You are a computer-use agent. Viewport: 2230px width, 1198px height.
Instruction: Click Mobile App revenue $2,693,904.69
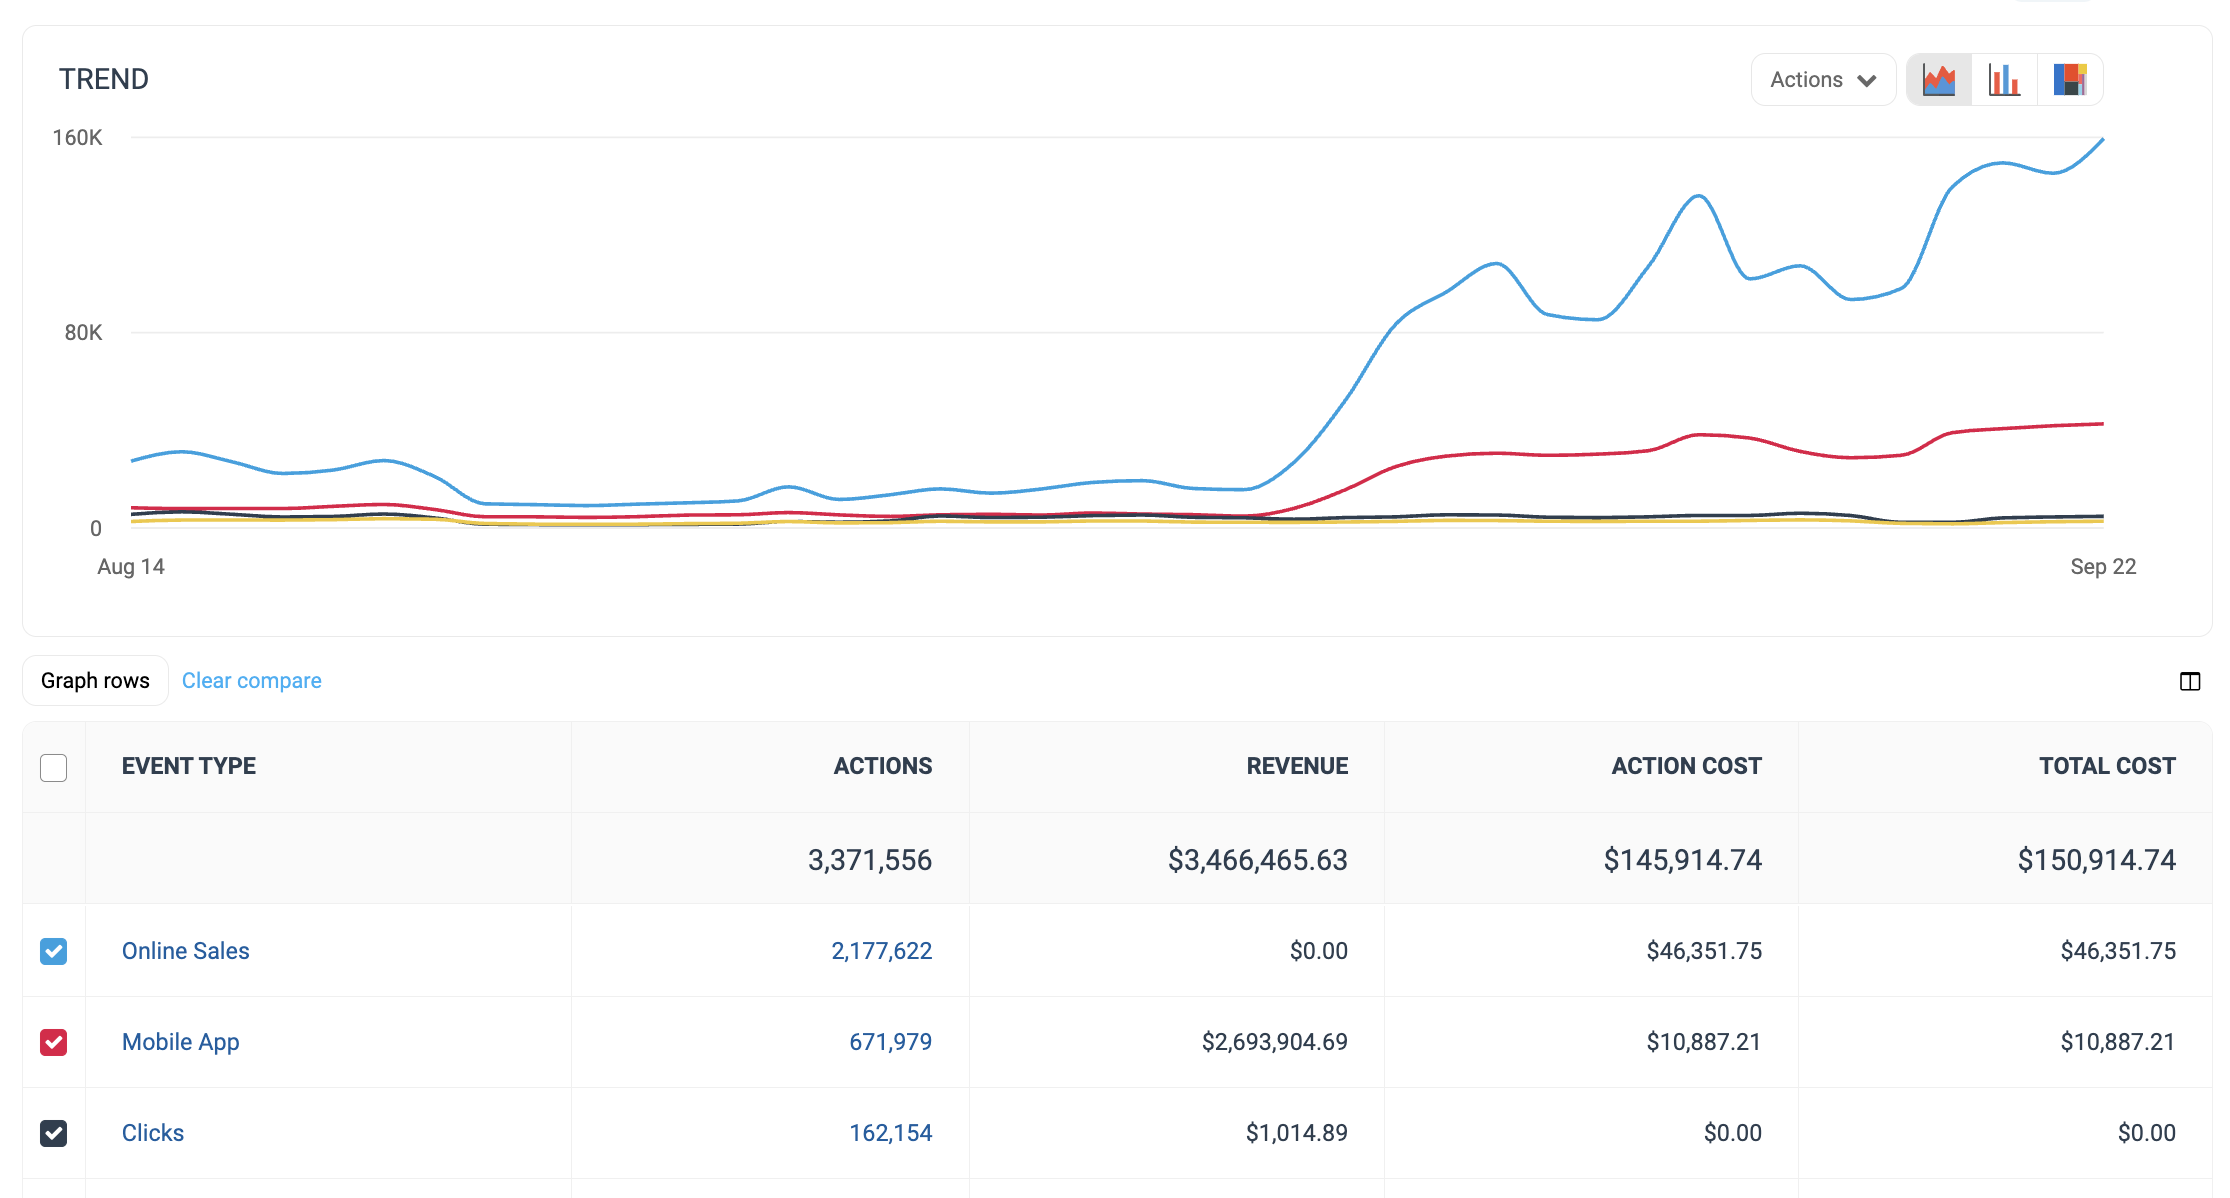[x=1275, y=1042]
